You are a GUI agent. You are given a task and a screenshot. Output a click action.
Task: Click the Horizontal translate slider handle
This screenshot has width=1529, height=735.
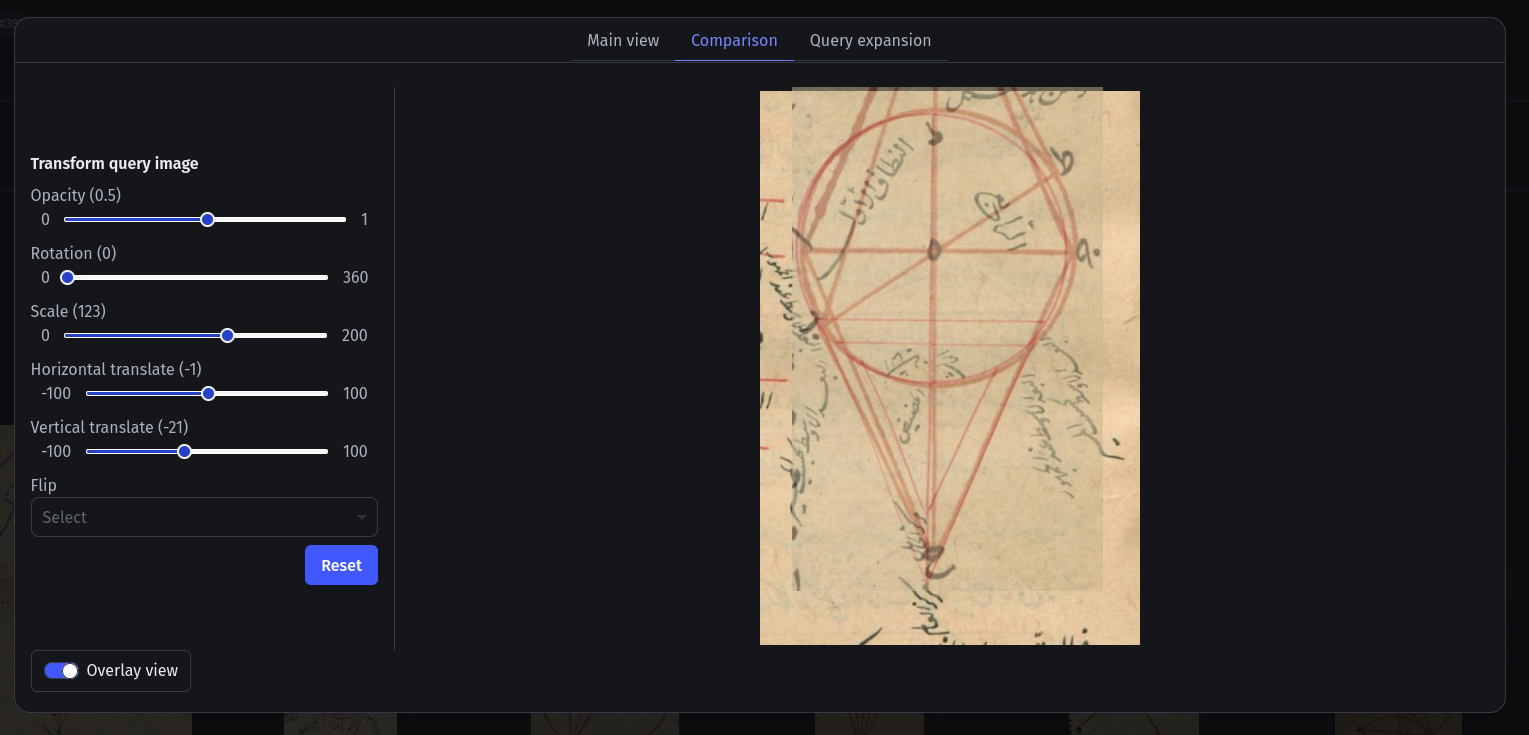[207, 393]
